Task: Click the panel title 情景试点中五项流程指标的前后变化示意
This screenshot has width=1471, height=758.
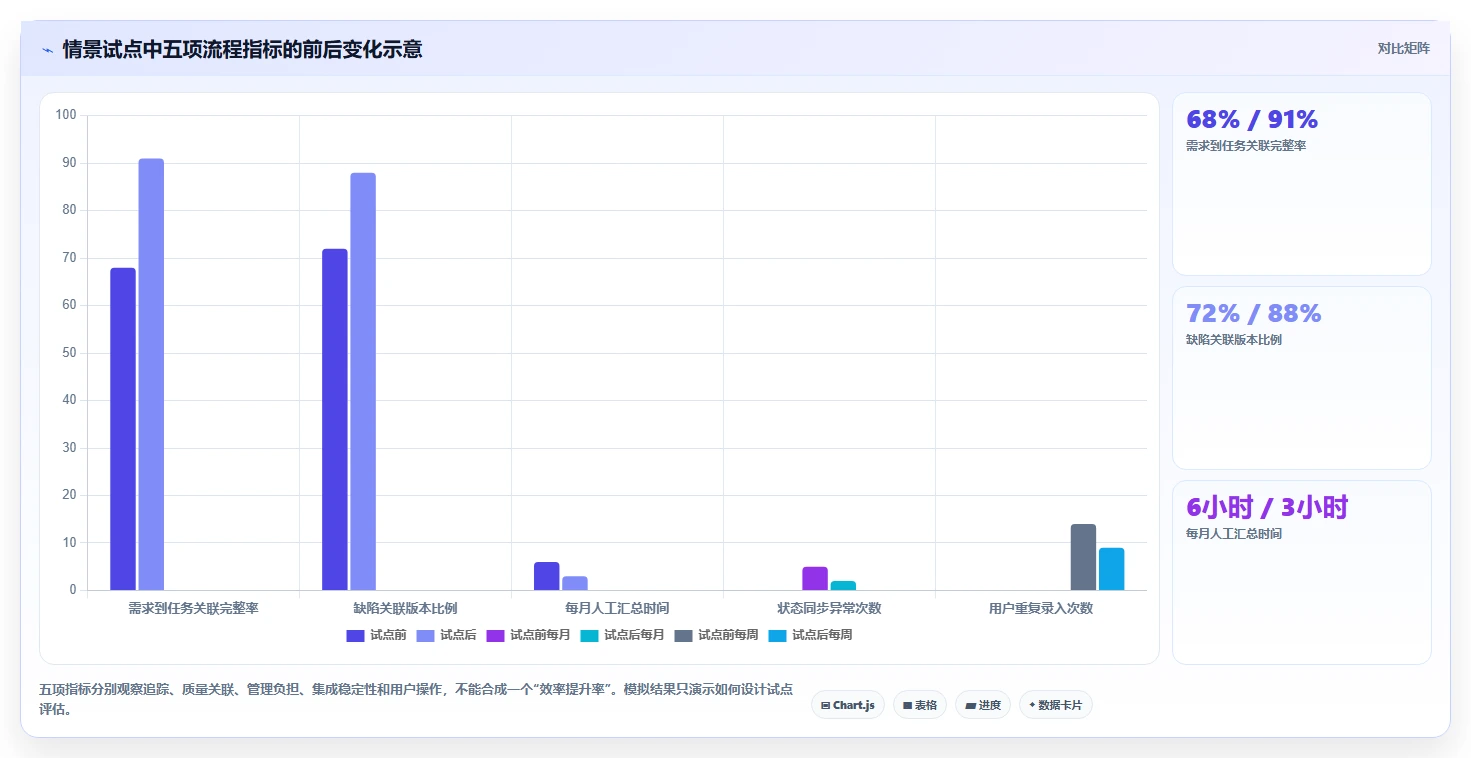Action: click(242, 49)
